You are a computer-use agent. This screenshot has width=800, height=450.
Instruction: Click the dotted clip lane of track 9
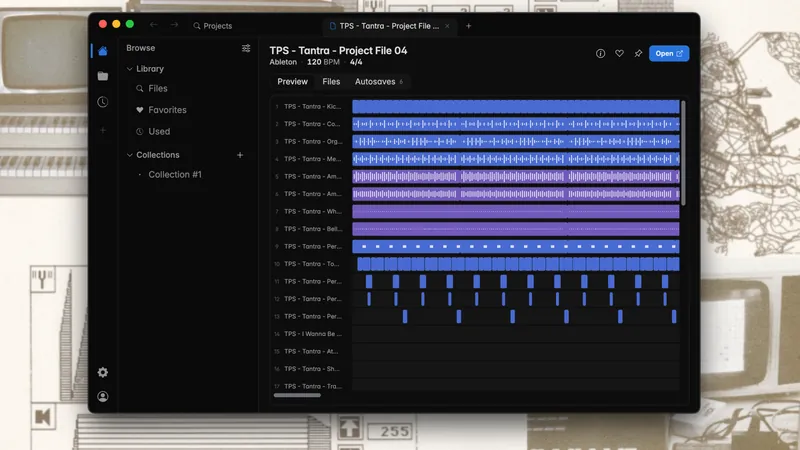coord(515,246)
